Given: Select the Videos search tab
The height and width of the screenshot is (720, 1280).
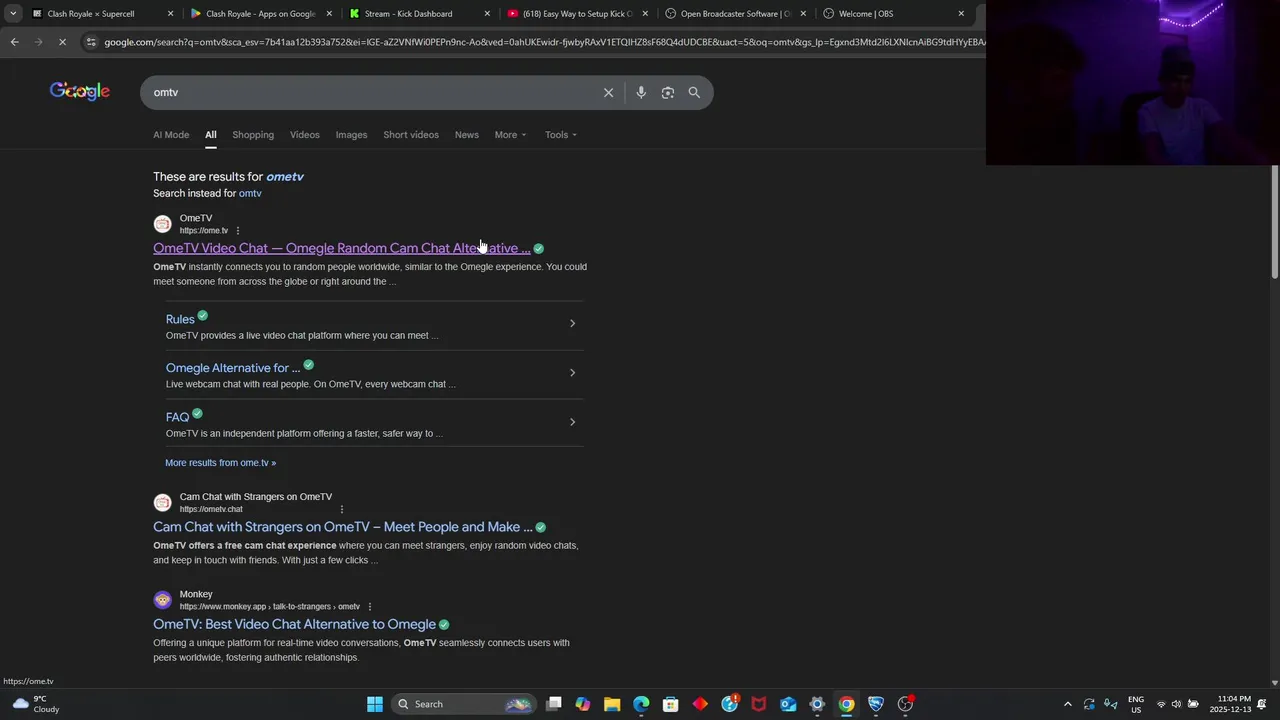Looking at the screenshot, I should [x=305, y=135].
